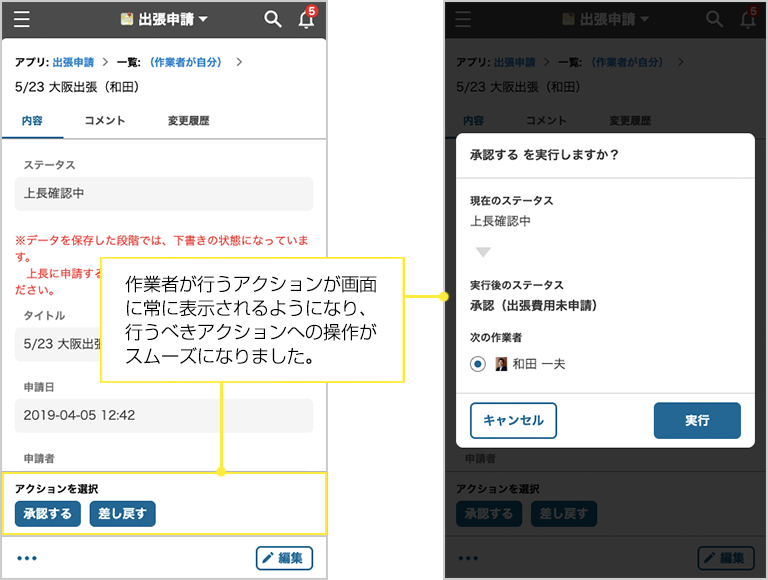
Task: Open three-dots more menu in left screen
Action: click(x=27, y=558)
